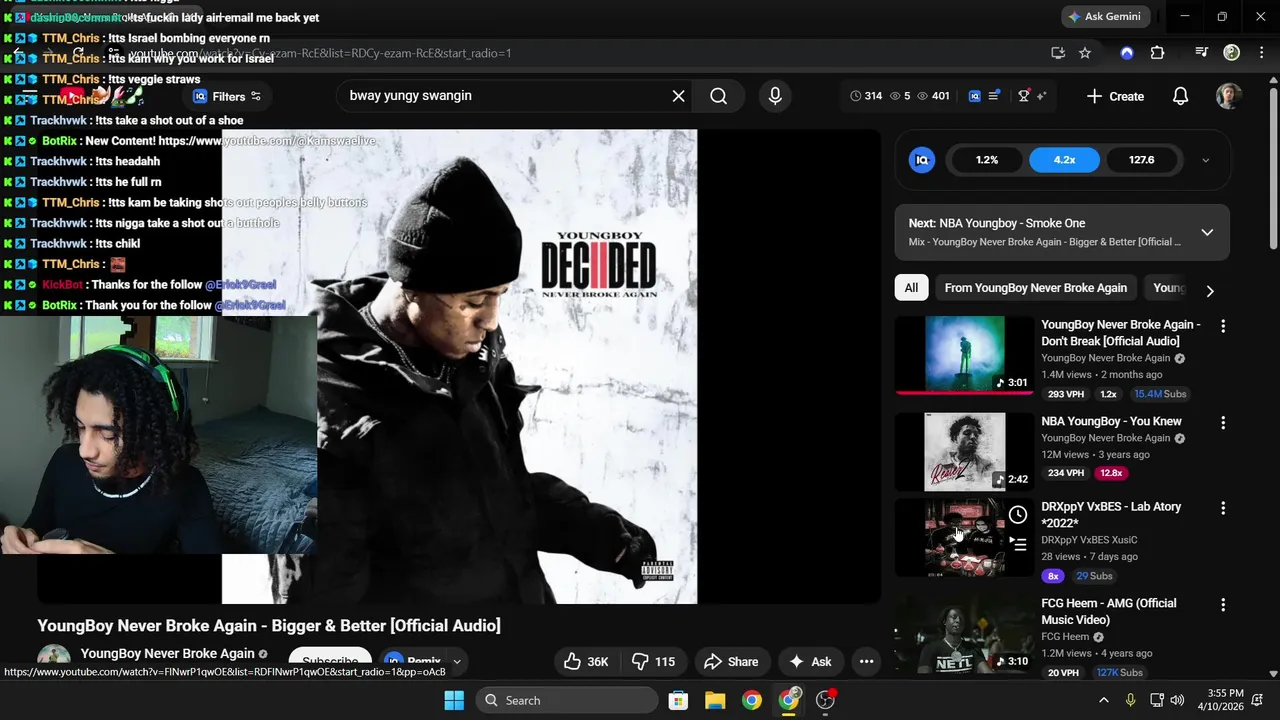Open YouTube notifications bell
The image size is (1280, 720).
1180,96
